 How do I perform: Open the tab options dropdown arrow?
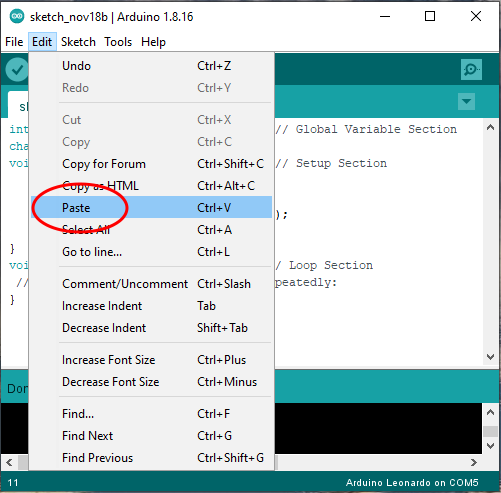tap(466, 101)
